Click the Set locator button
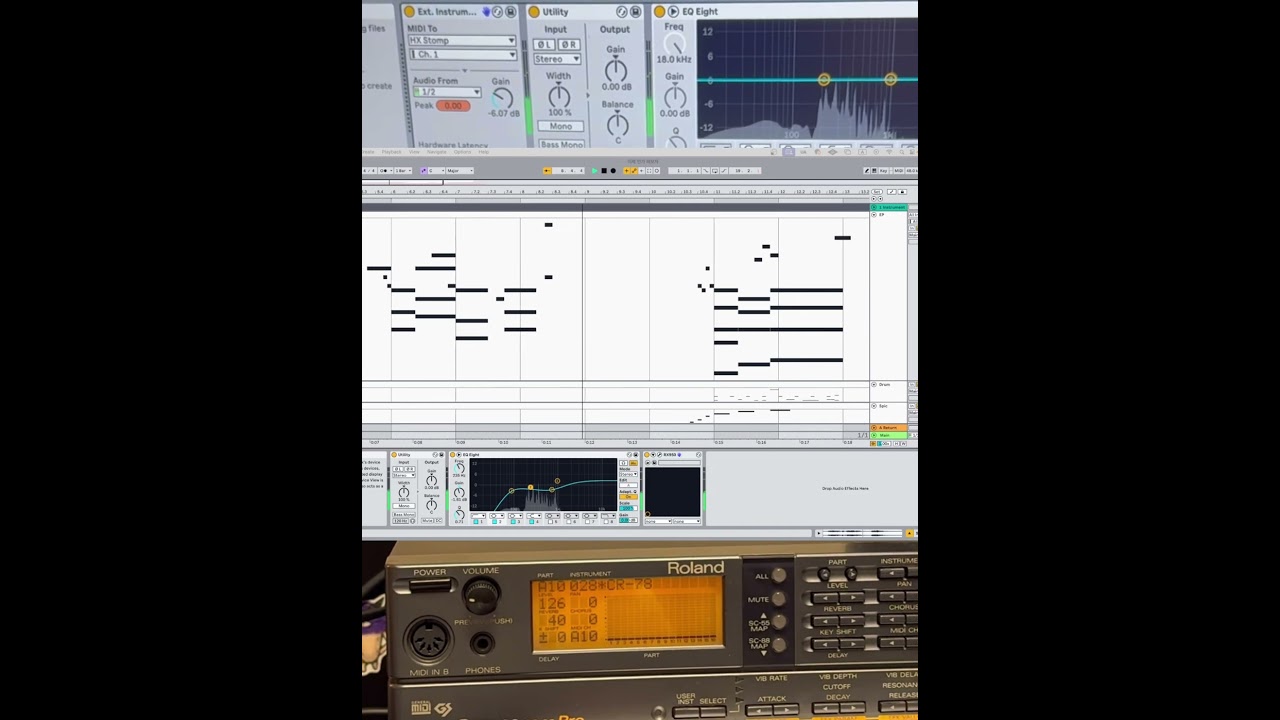 [x=878, y=191]
